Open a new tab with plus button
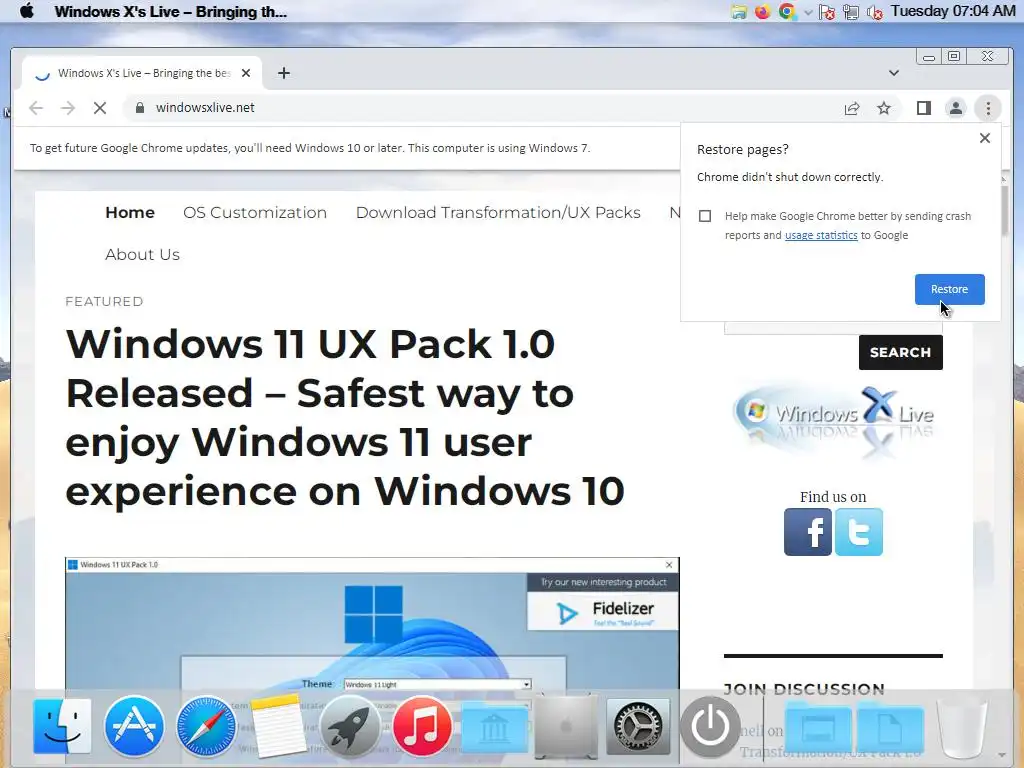 click(x=283, y=73)
